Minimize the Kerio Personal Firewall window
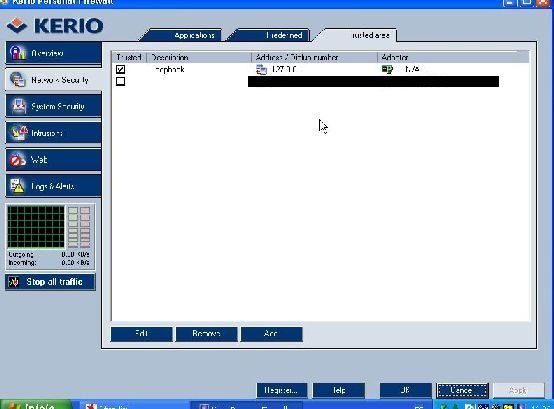554x409 pixels. (509, 2)
